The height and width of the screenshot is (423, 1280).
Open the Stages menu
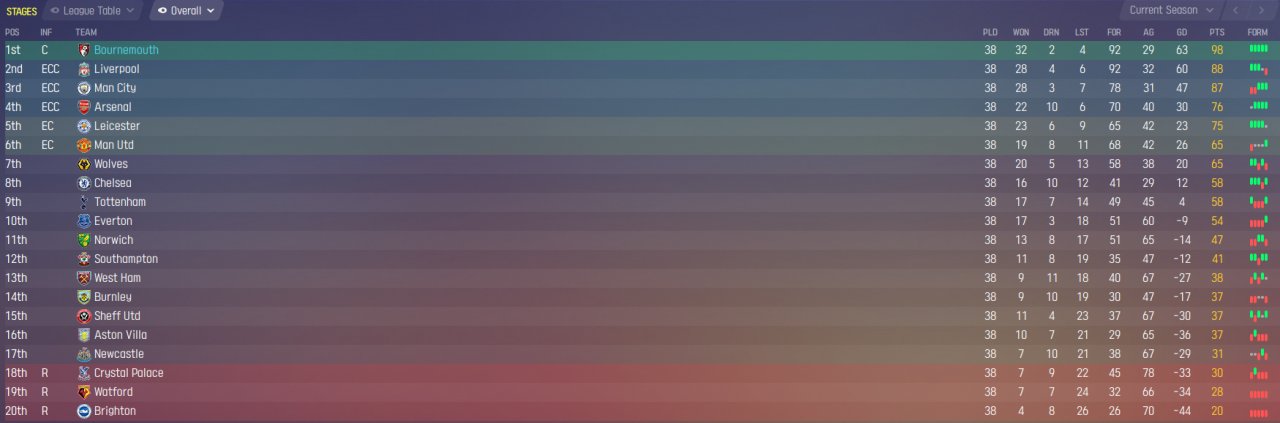(x=22, y=11)
